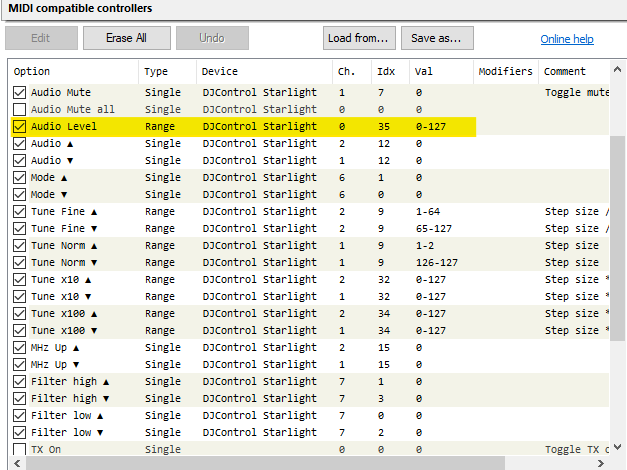The width and height of the screenshot is (627, 470).
Task: Click the Ch. column header
Action: click(351, 72)
